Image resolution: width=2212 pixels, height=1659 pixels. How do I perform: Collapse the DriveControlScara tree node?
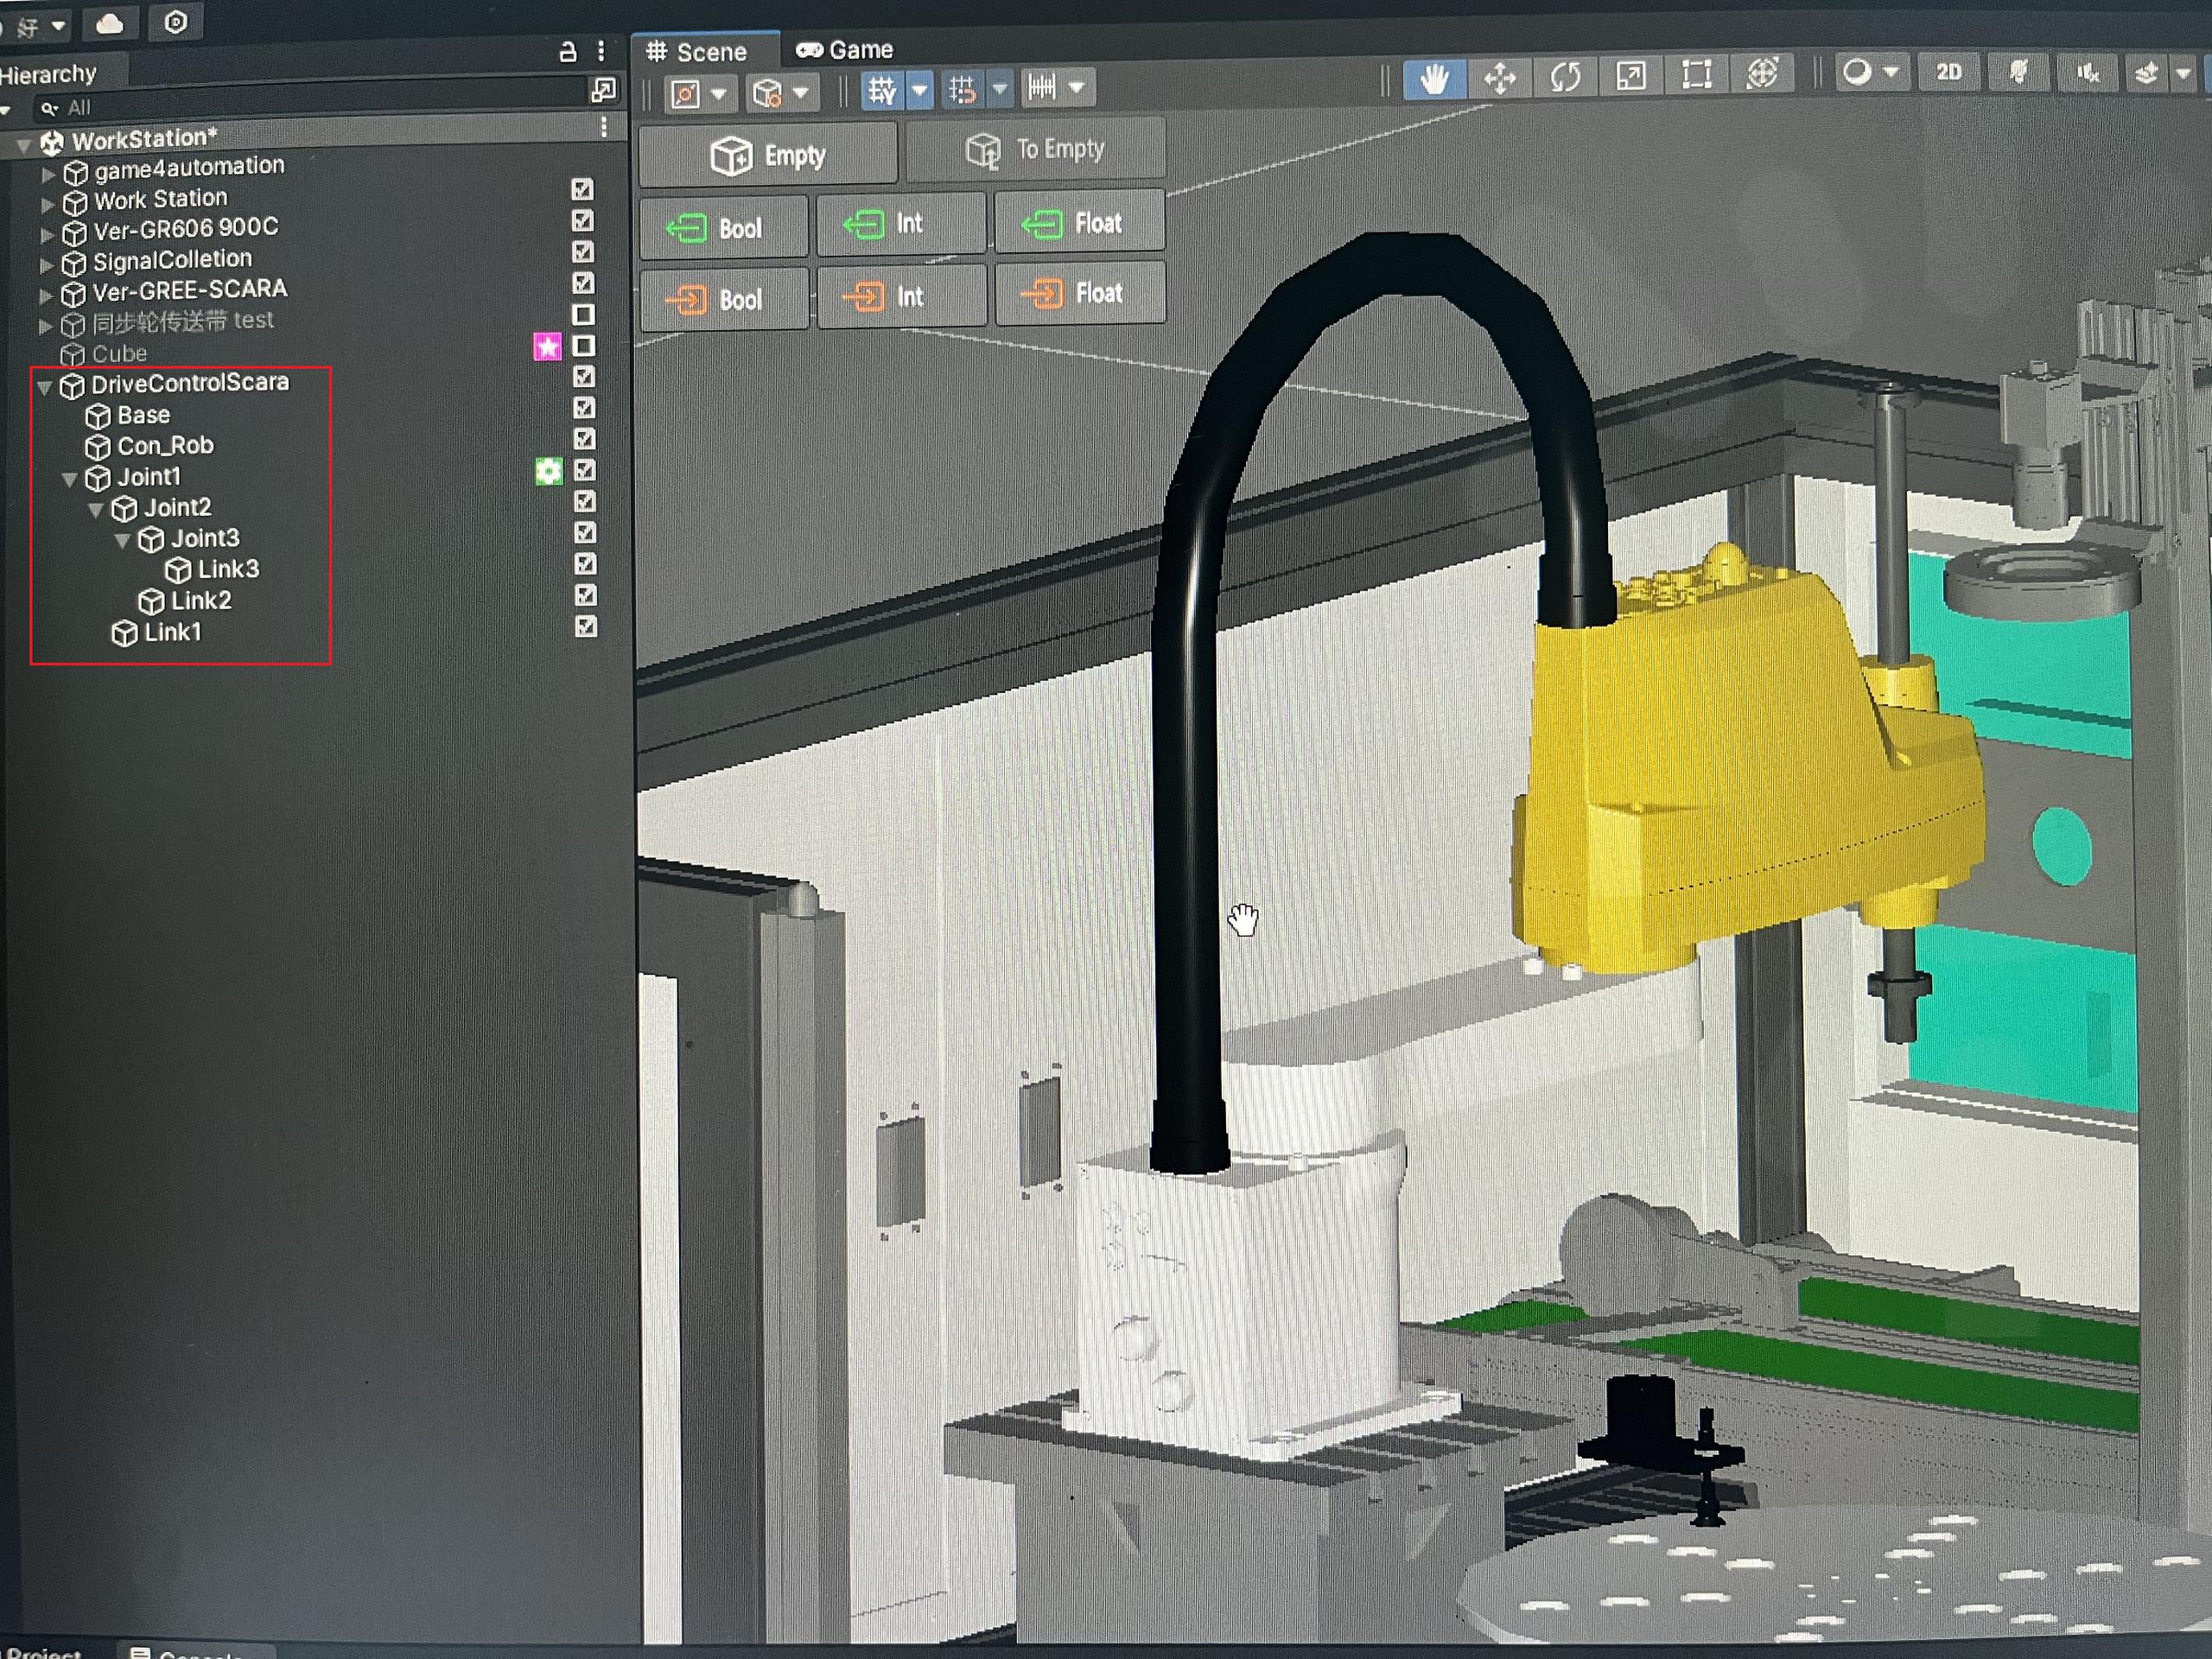click(x=45, y=387)
